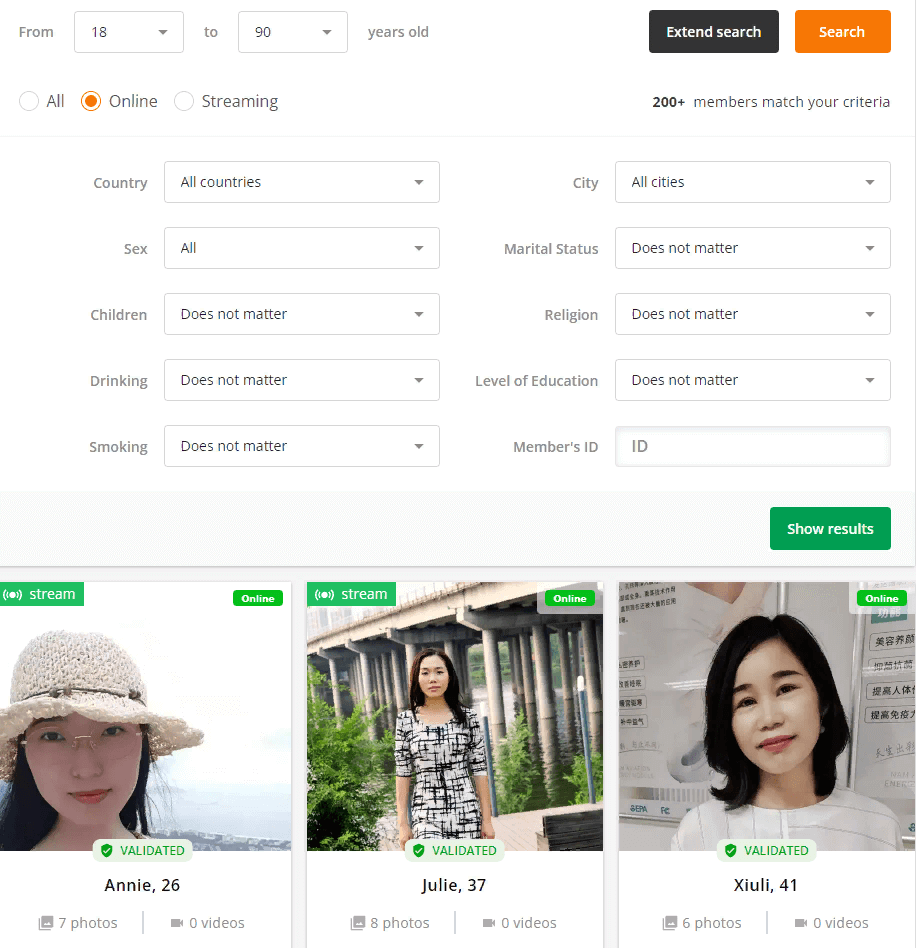Expand the Level of Education dropdown
The image size is (916, 948).
point(752,381)
